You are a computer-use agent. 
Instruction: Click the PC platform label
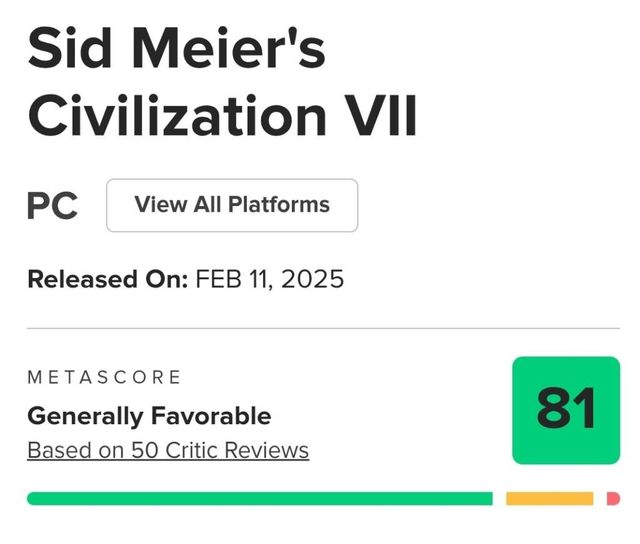pos(53,206)
